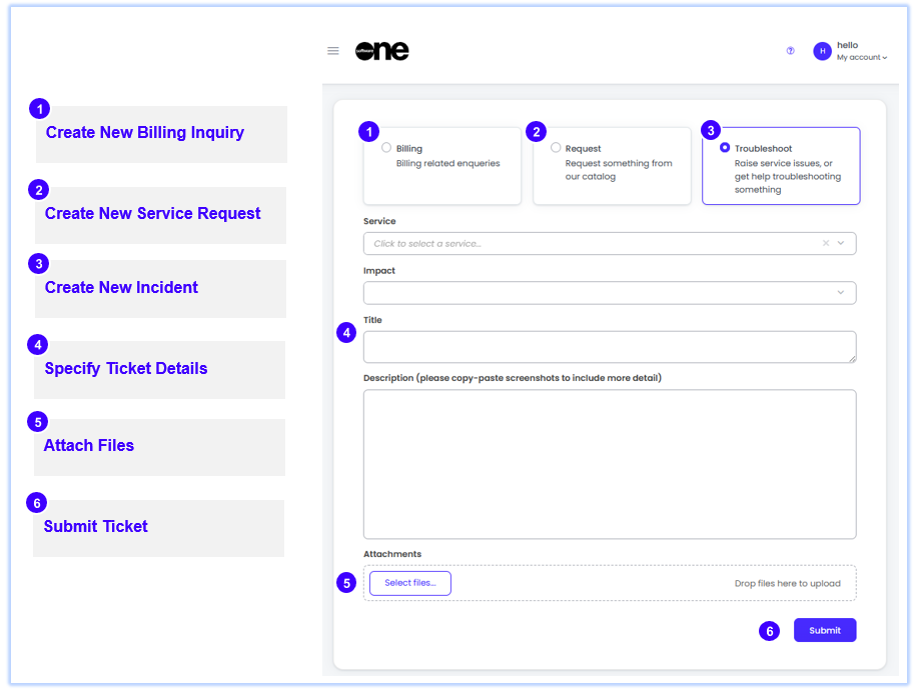Click the "one" logo in header
Image resolution: width=918 pixels, height=692 pixels.
(382, 51)
